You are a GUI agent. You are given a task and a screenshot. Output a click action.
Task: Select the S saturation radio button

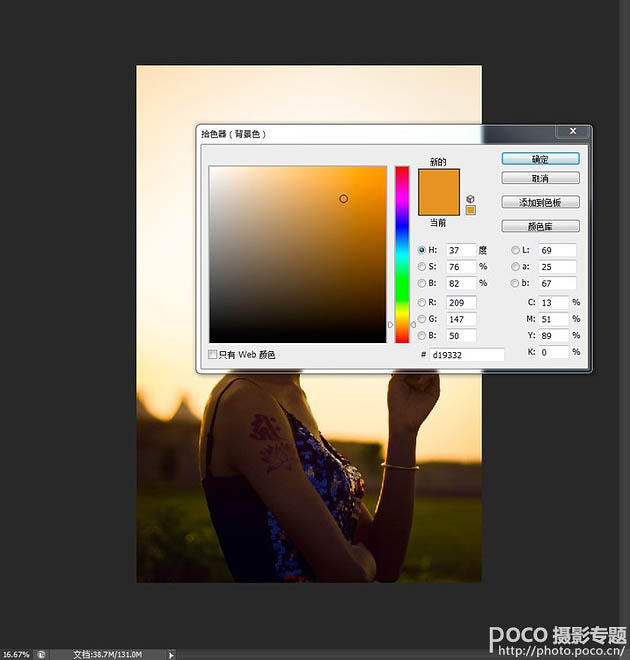click(x=421, y=267)
